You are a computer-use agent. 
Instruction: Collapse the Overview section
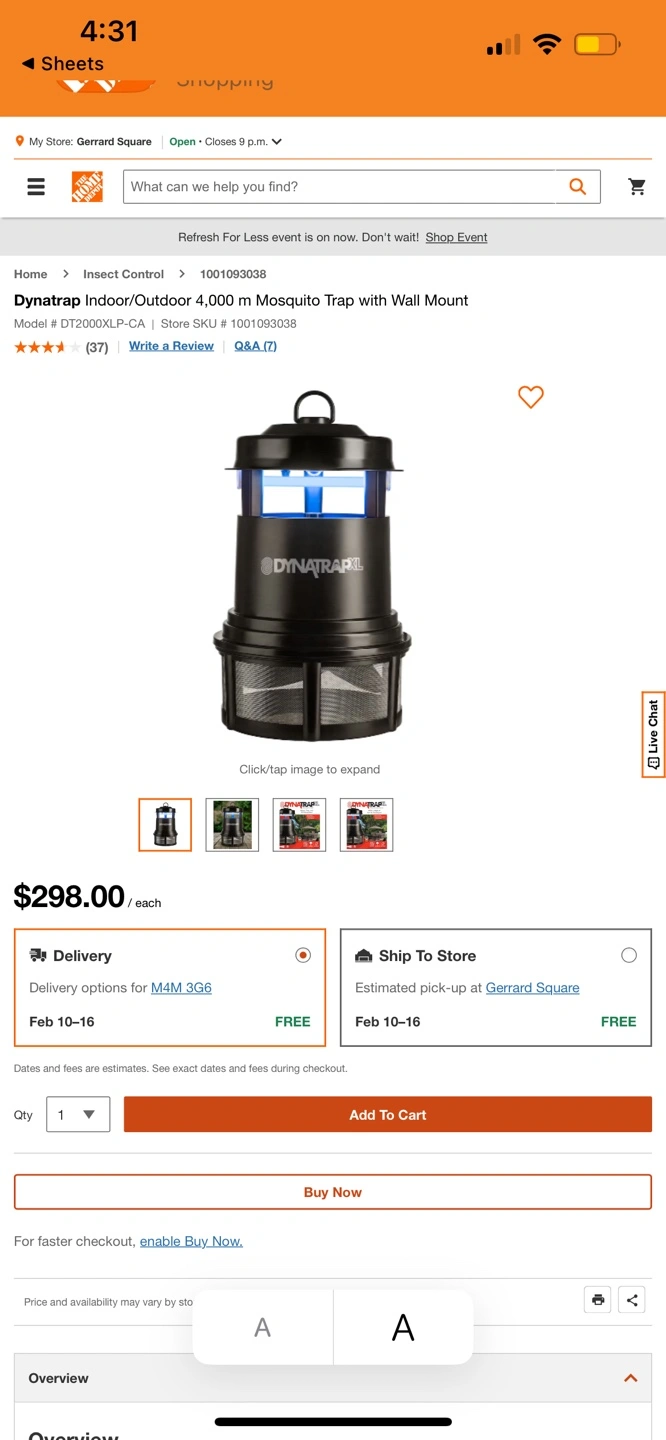coord(631,1378)
